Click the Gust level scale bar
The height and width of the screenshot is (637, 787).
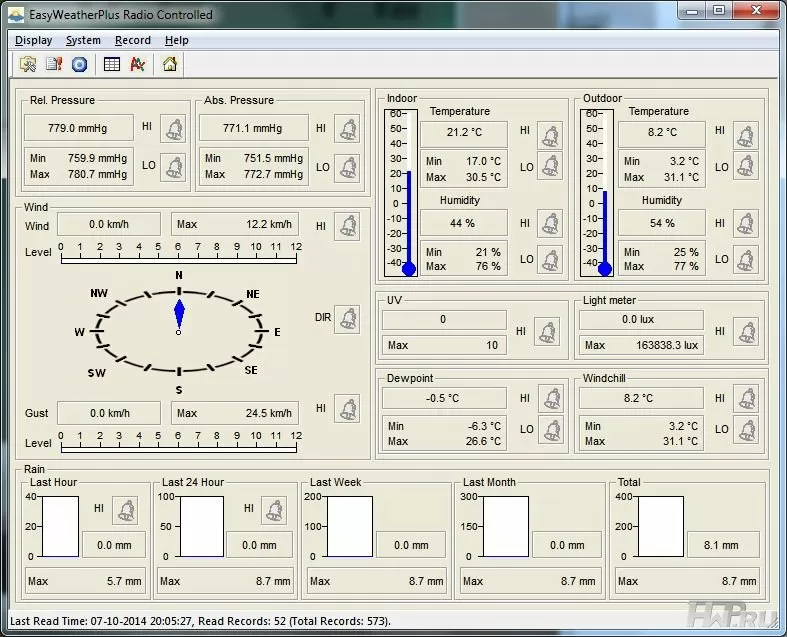coord(179,448)
